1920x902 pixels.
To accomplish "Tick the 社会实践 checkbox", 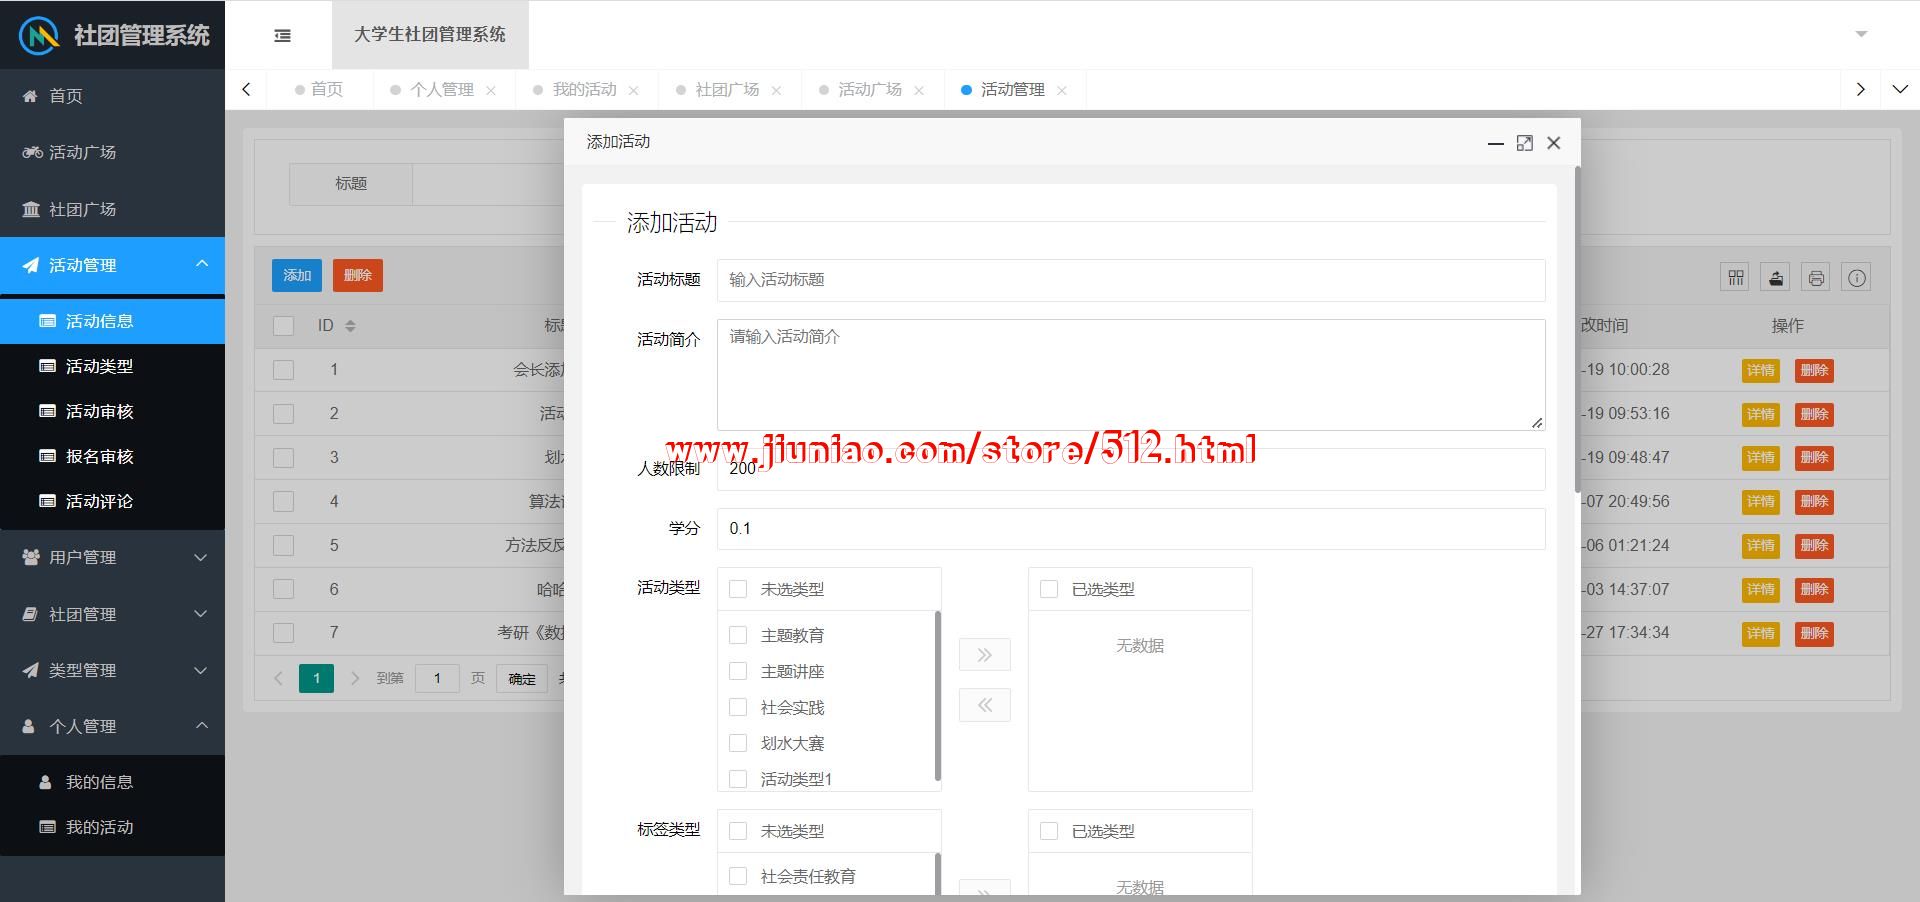I will click(x=738, y=707).
